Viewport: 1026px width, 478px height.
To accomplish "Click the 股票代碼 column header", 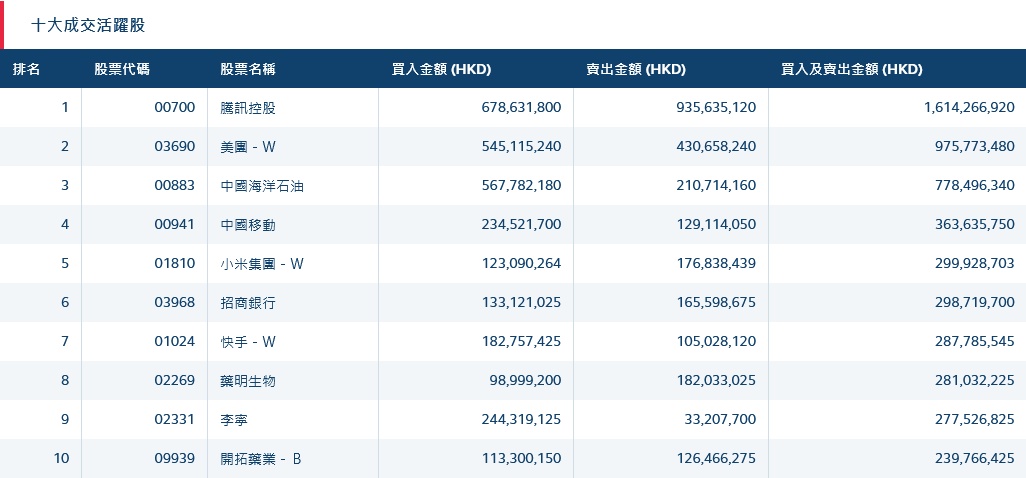I will point(122,69).
